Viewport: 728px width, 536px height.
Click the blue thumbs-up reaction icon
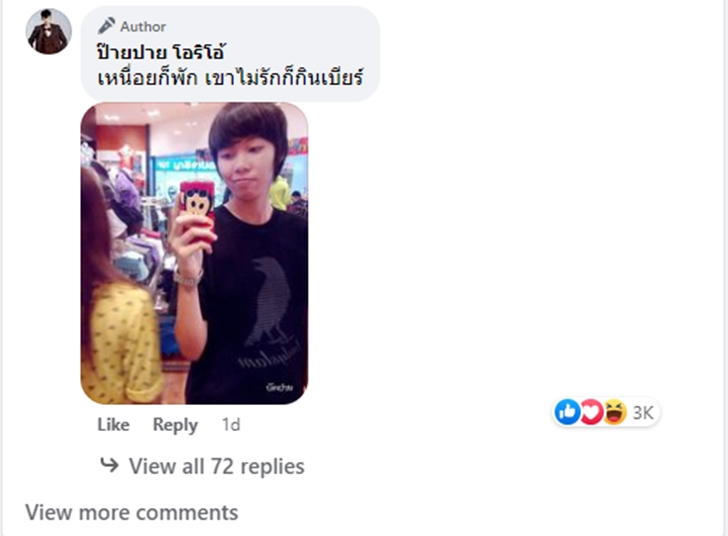567,412
